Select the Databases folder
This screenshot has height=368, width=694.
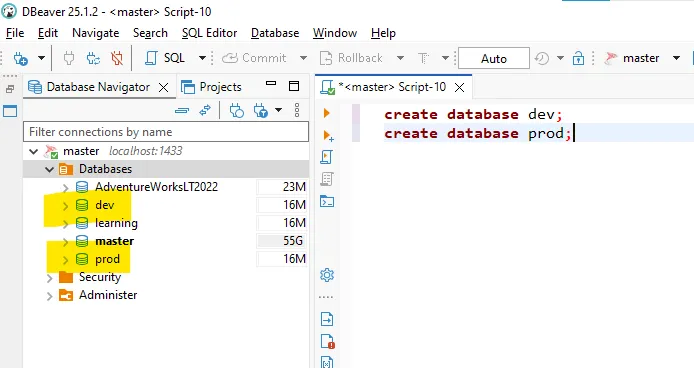coord(96,169)
